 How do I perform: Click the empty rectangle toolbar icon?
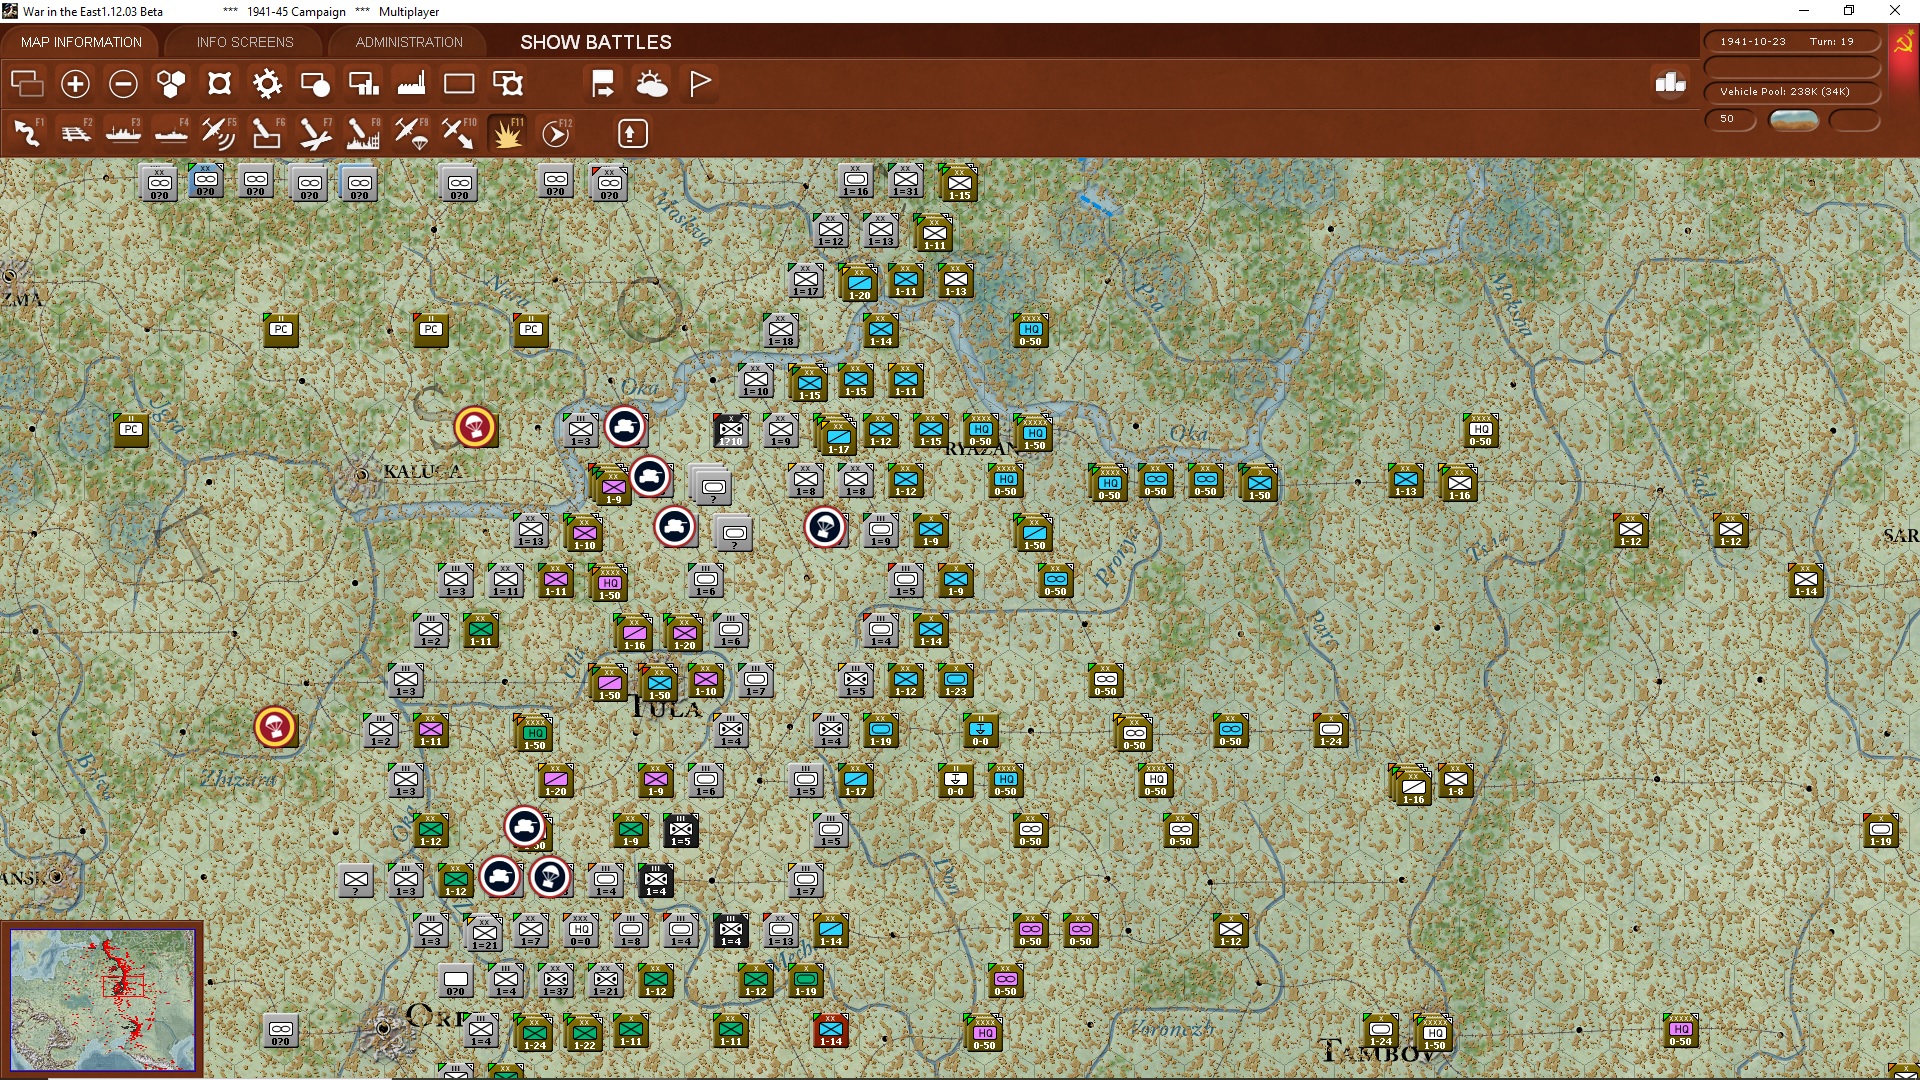459,84
